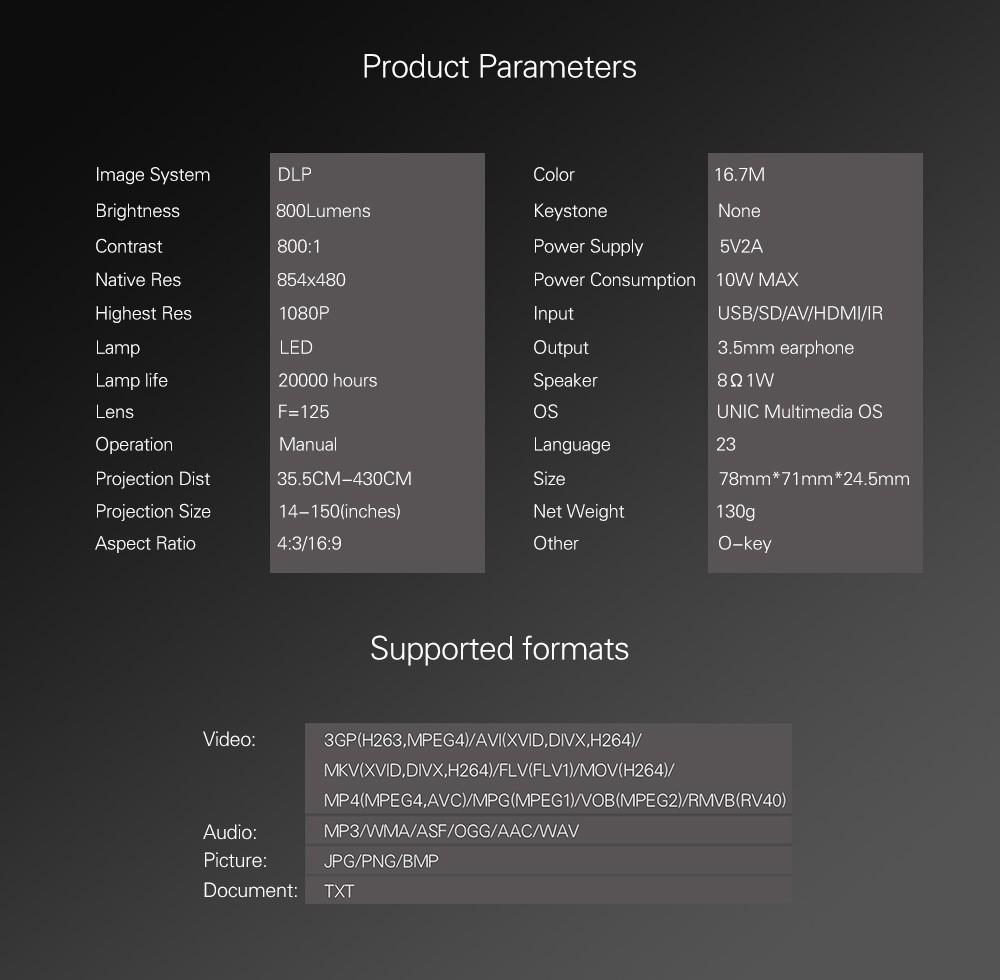
Task: Select the Image System label
Action: pos(152,175)
